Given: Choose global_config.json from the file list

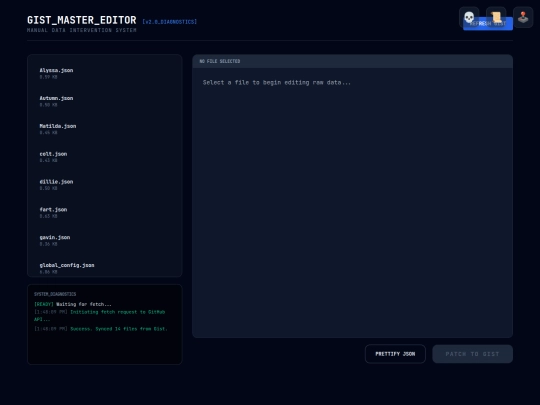Looking at the screenshot, I should tap(104, 268).
